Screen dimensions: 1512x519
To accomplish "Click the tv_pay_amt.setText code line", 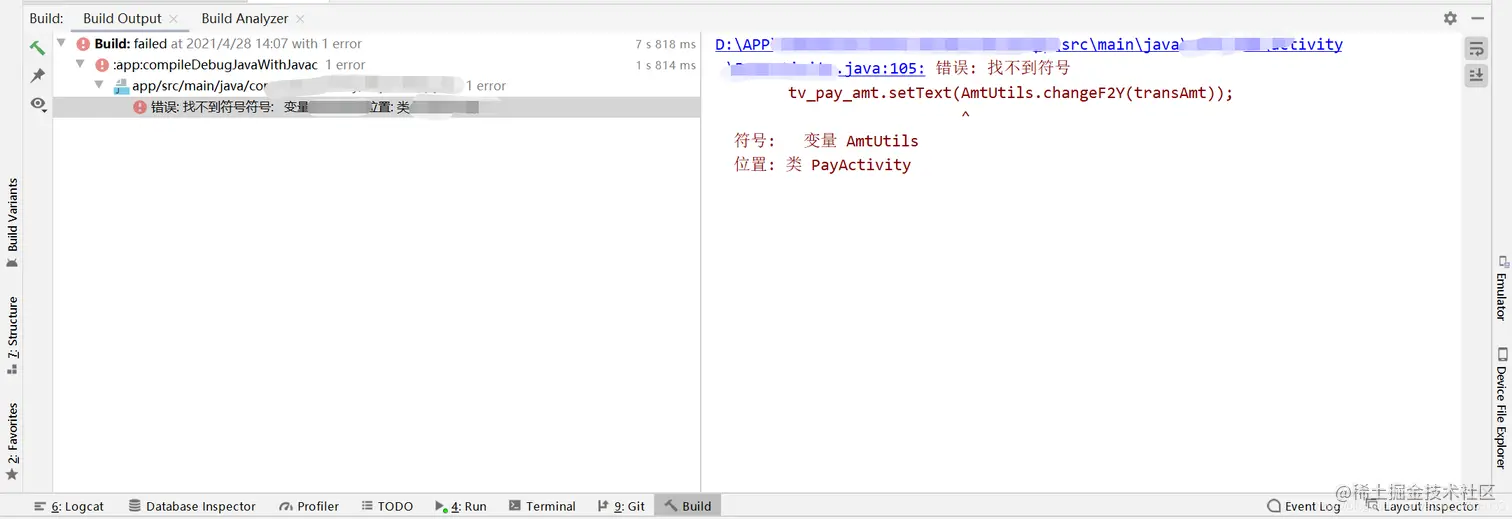I will point(1010,92).
